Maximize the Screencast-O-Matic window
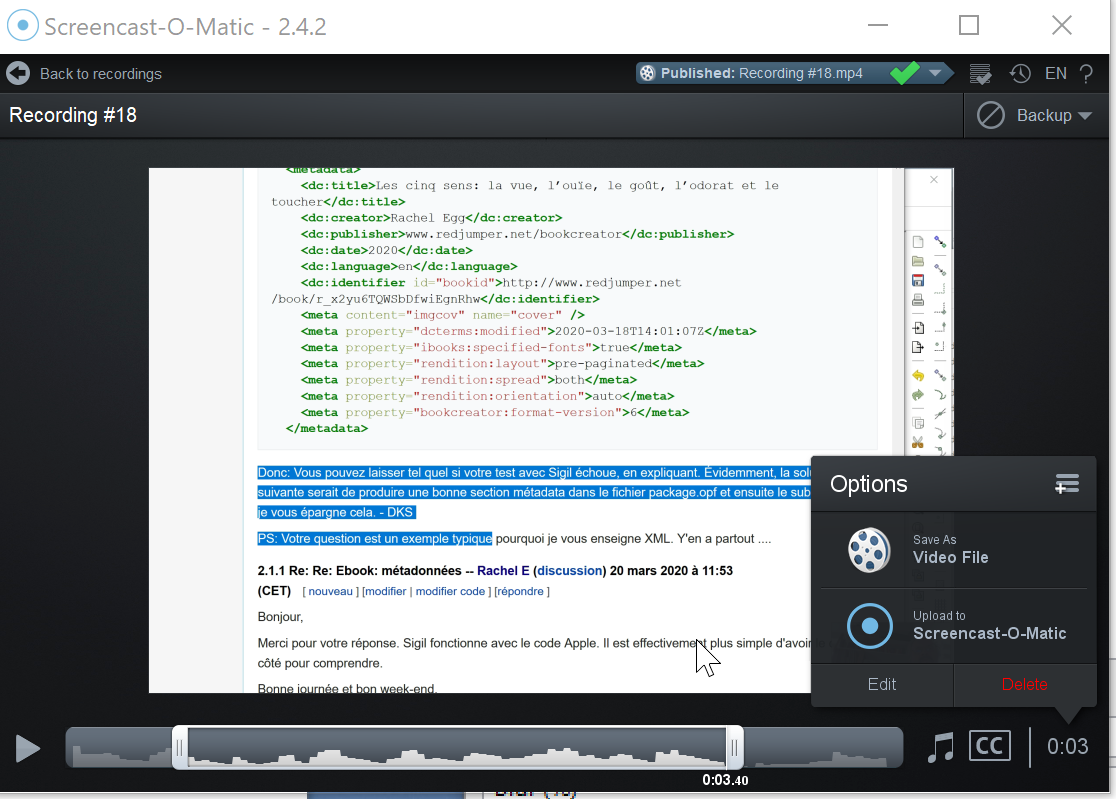1116x799 pixels. click(969, 26)
